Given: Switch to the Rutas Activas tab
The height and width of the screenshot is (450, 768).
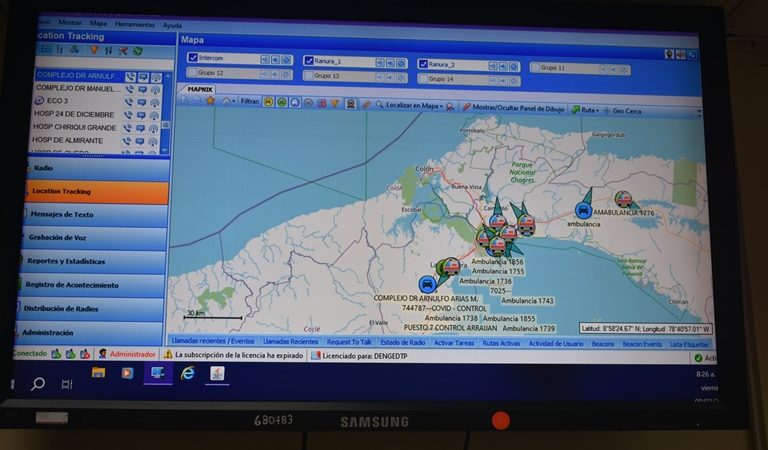Looking at the screenshot, I should (501, 343).
